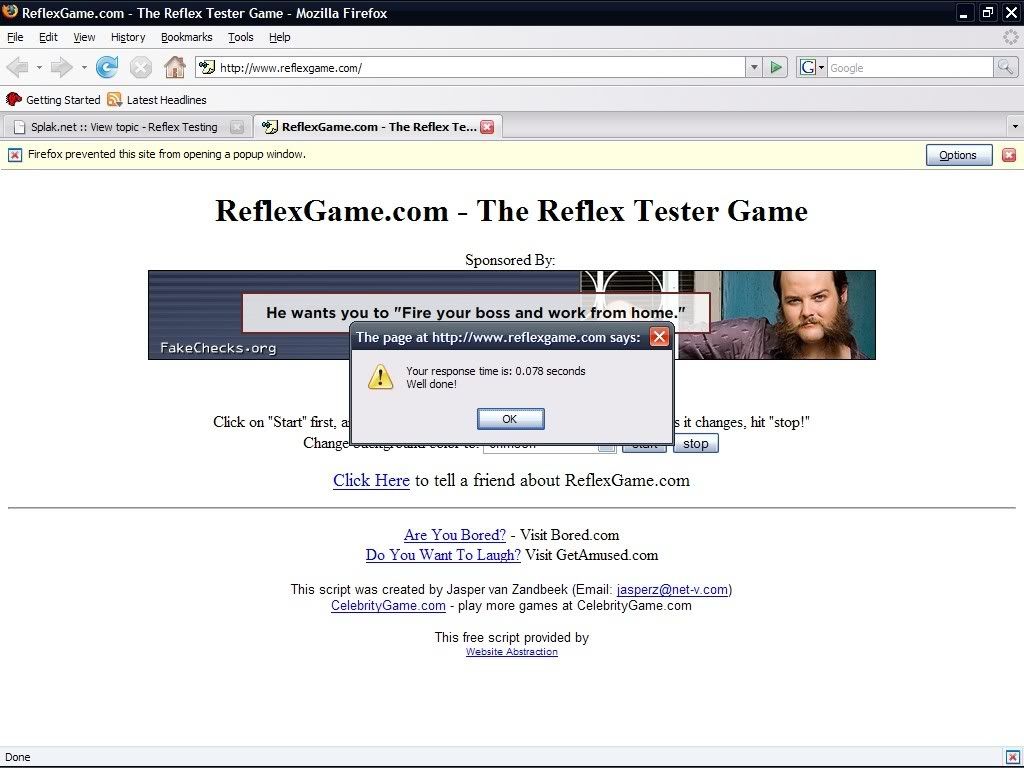Click the "Are You Bored?" link
1024x768 pixels.
tap(454, 535)
